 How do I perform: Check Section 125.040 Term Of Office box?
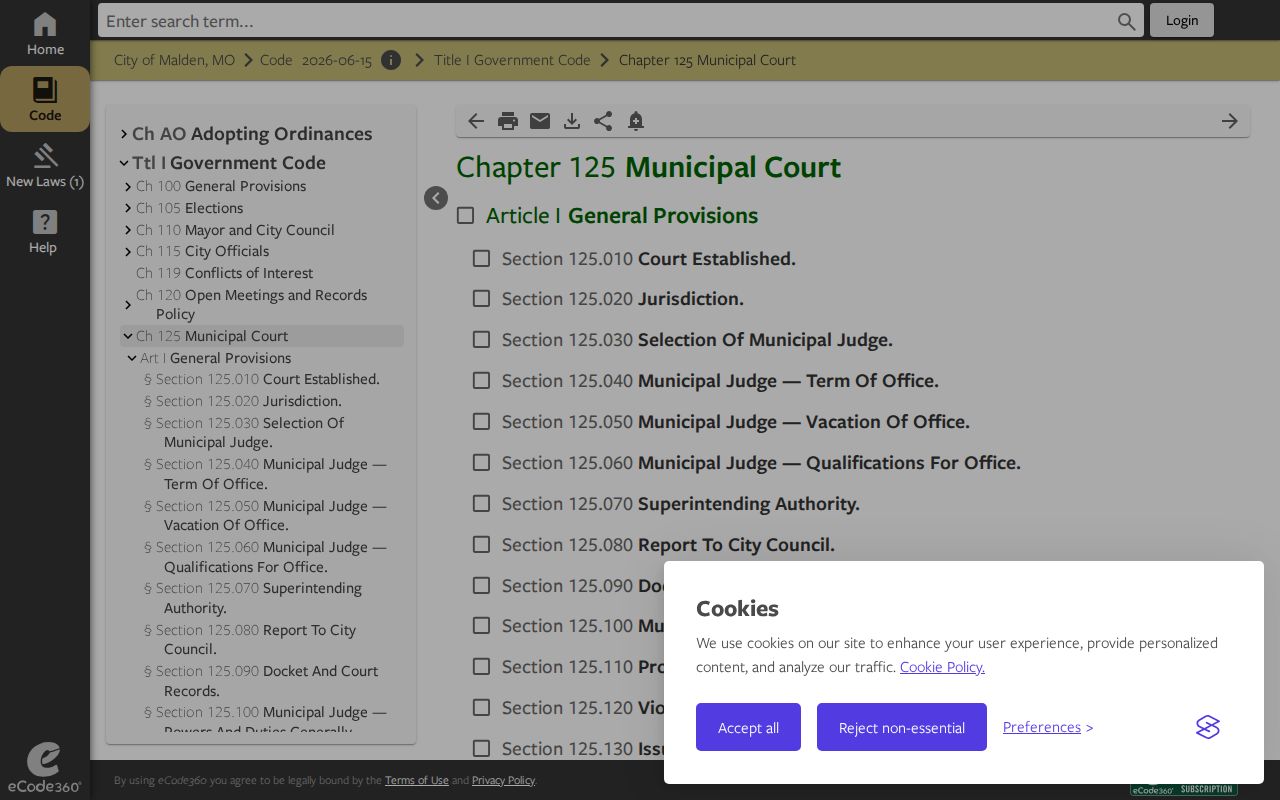(481, 381)
